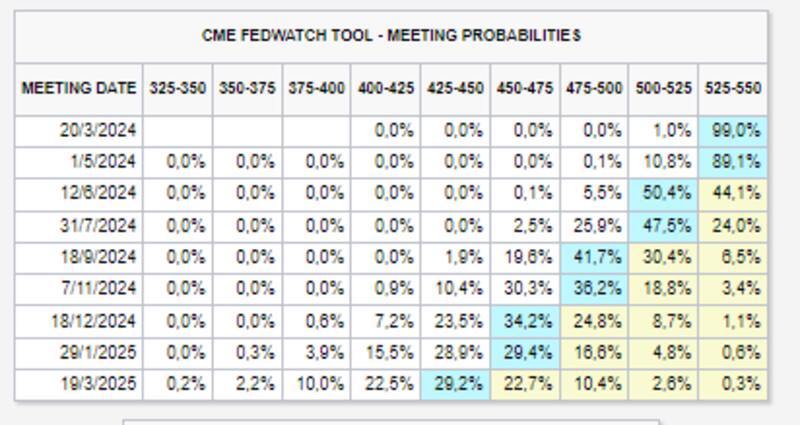Select the MEETING DATE column header
This screenshot has width=800, height=425.
tap(79, 88)
